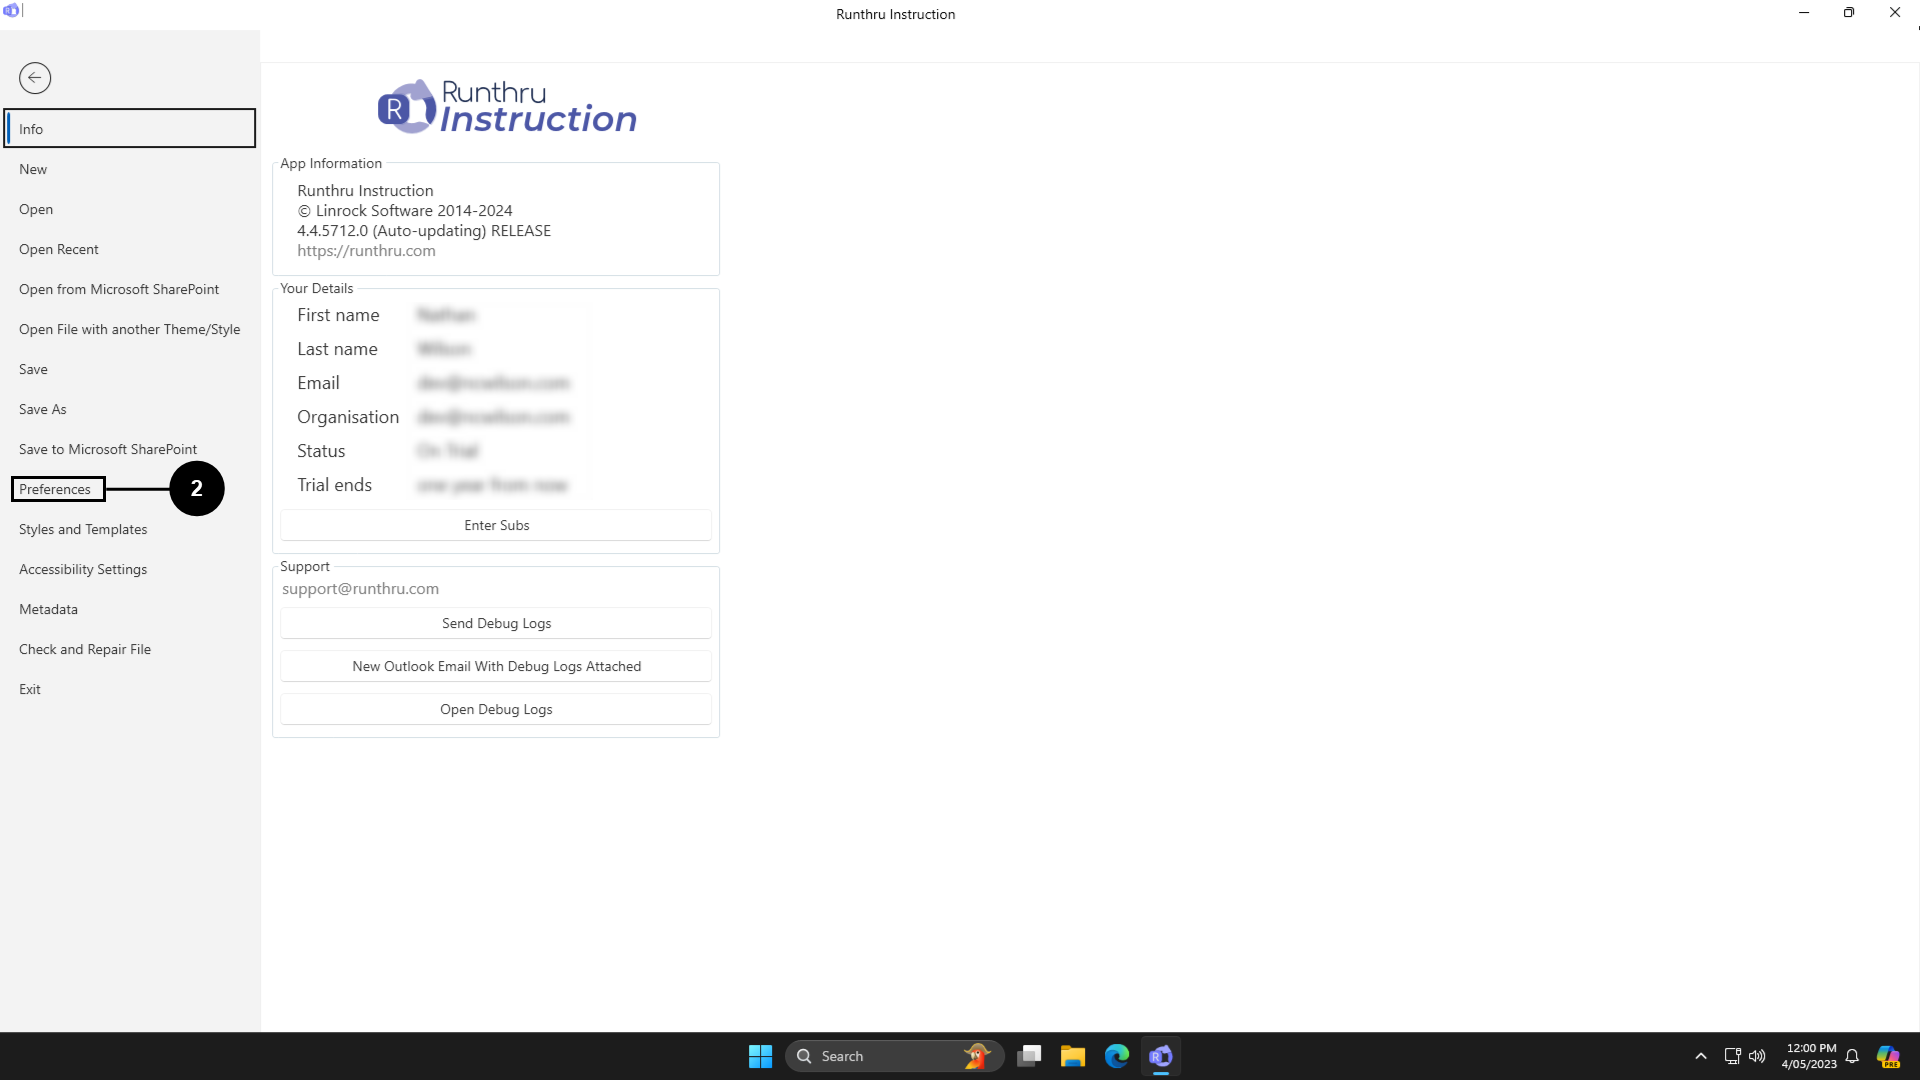This screenshot has height=1080, width=1920.
Task: Open notification bell in system tray
Action: pyautogui.click(x=1852, y=1056)
